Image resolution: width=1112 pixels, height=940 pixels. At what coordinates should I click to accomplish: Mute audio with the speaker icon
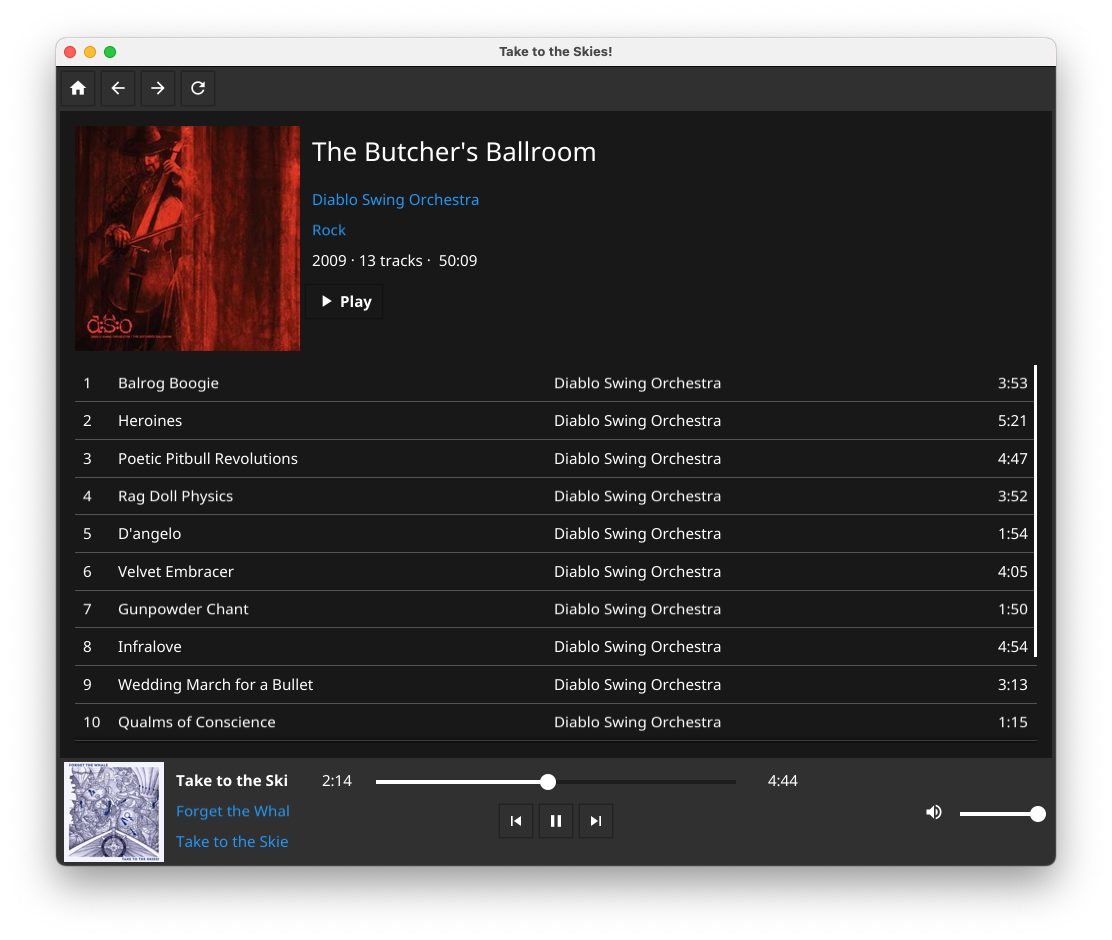pos(934,812)
